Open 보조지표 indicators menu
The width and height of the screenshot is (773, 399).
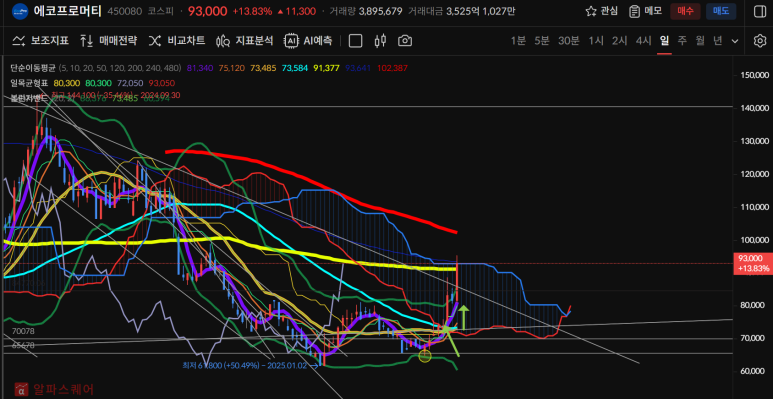click(x=40, y=41)
